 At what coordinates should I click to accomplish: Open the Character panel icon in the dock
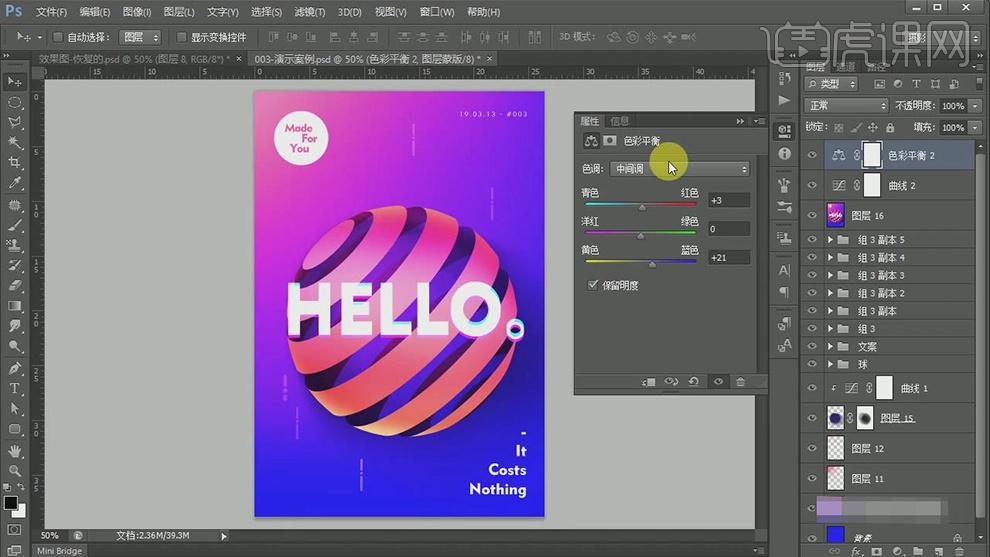[x=784, y=270]
